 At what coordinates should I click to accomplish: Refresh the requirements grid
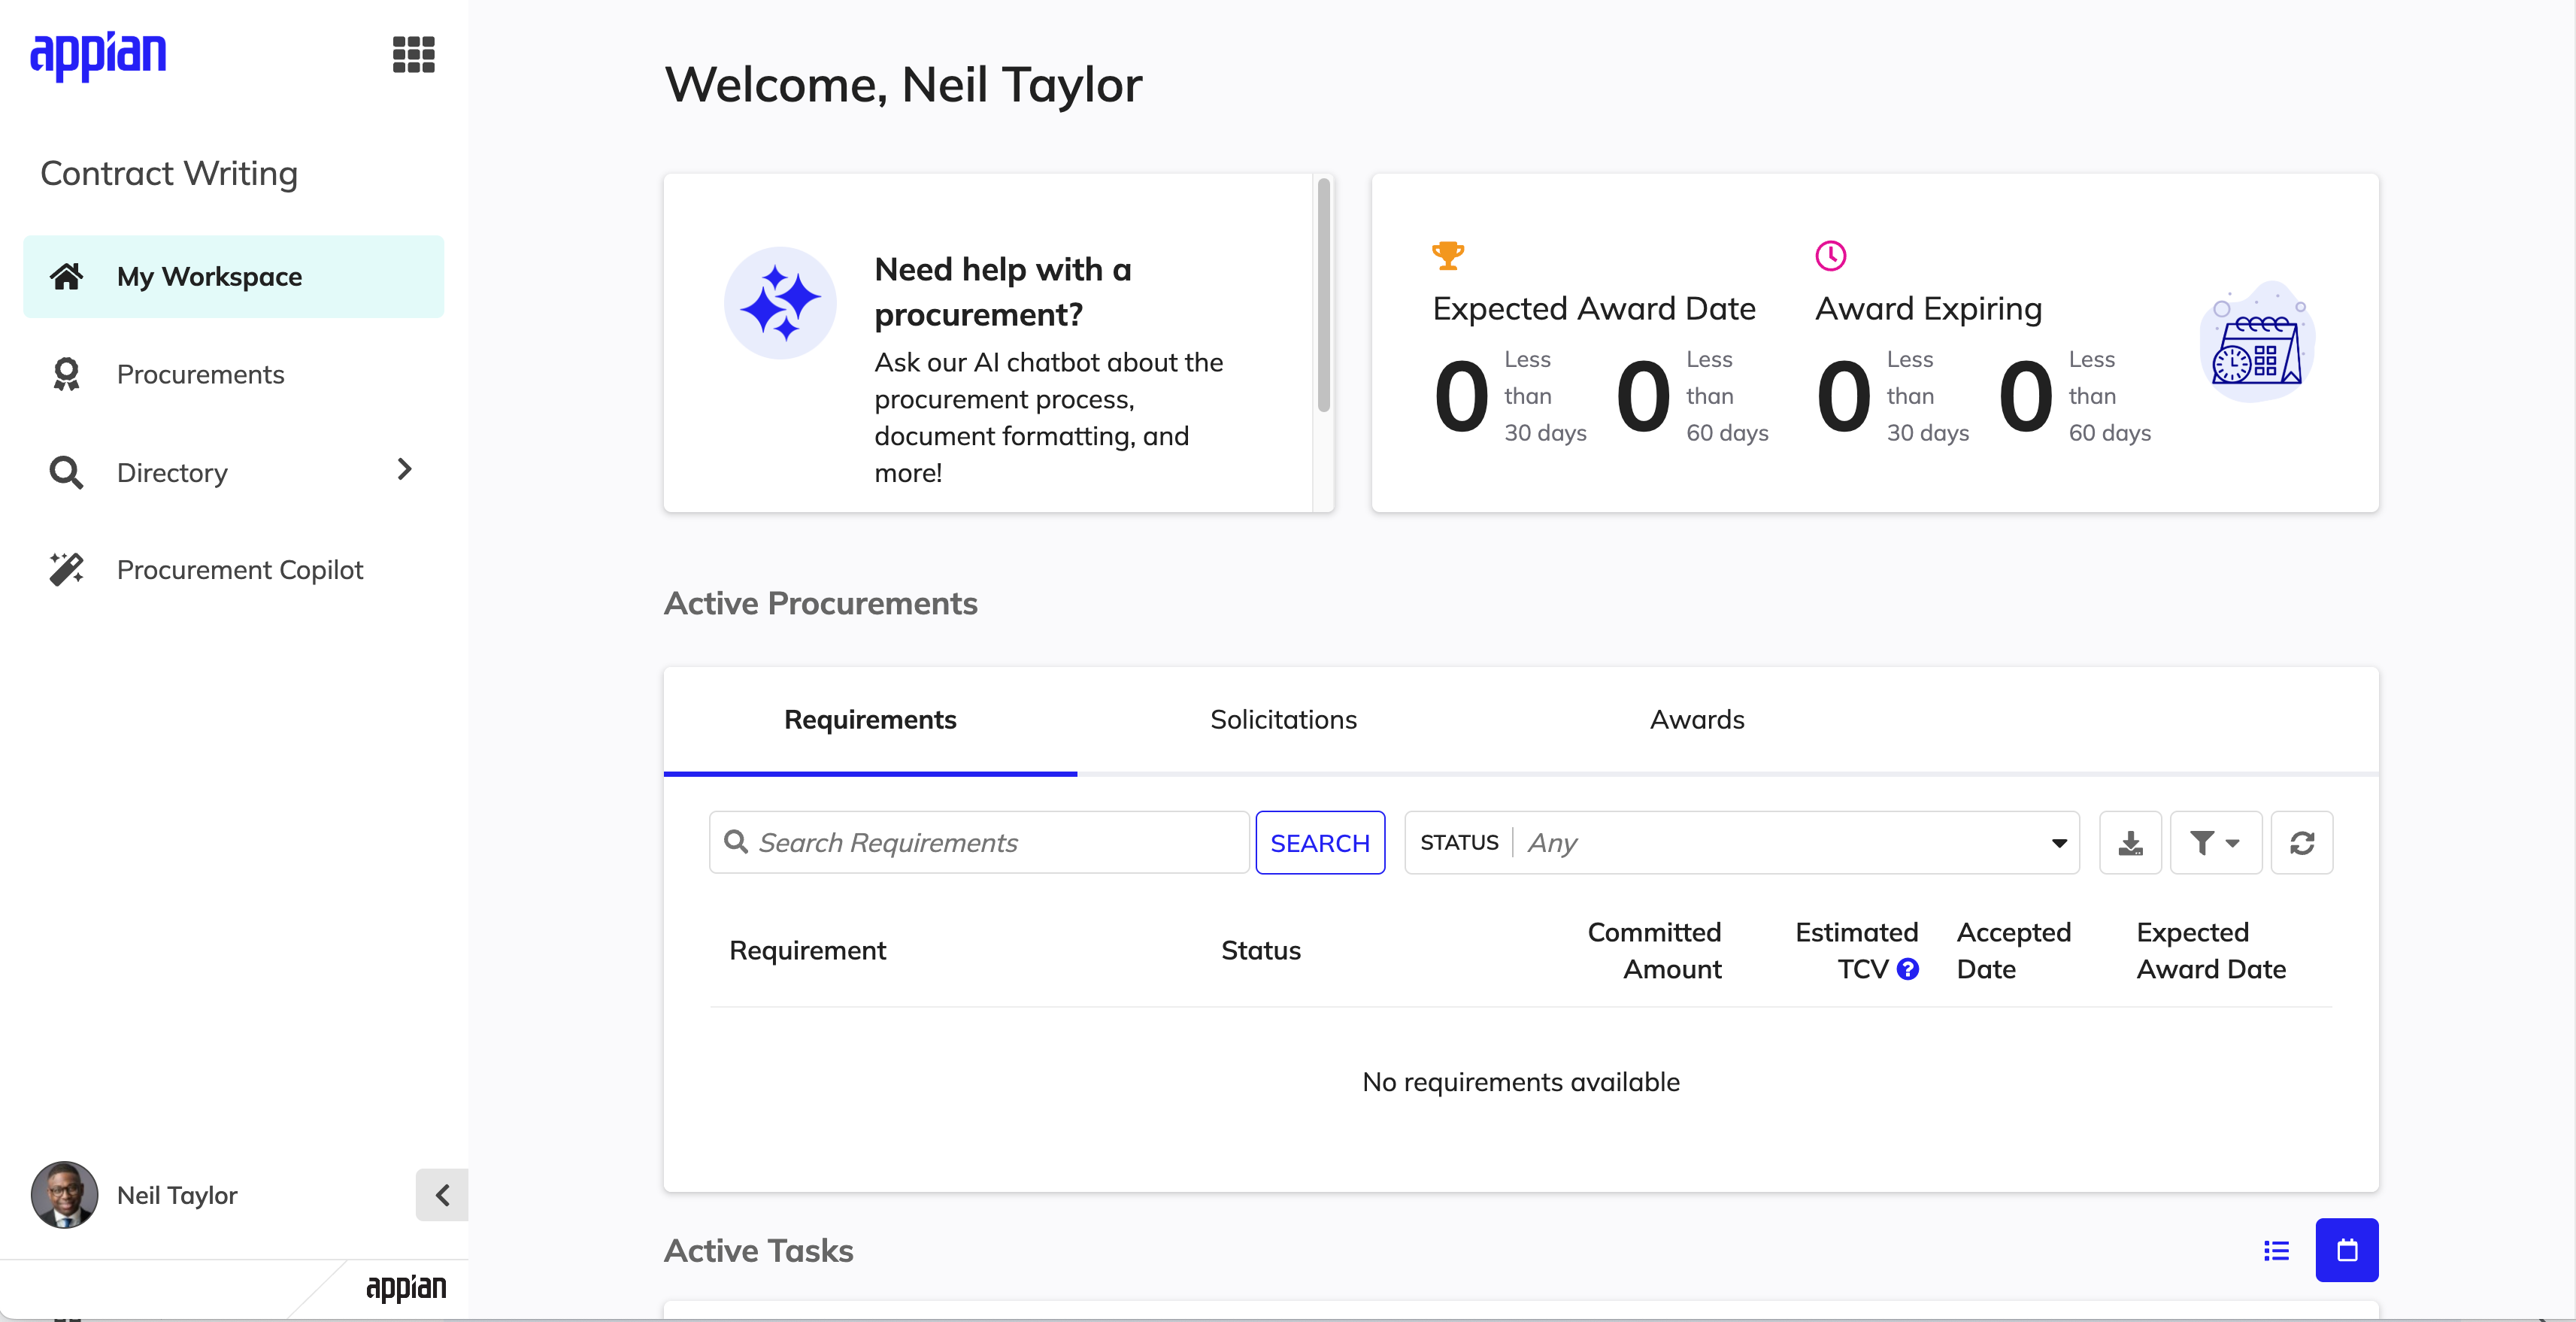[x=2302, y=843]
